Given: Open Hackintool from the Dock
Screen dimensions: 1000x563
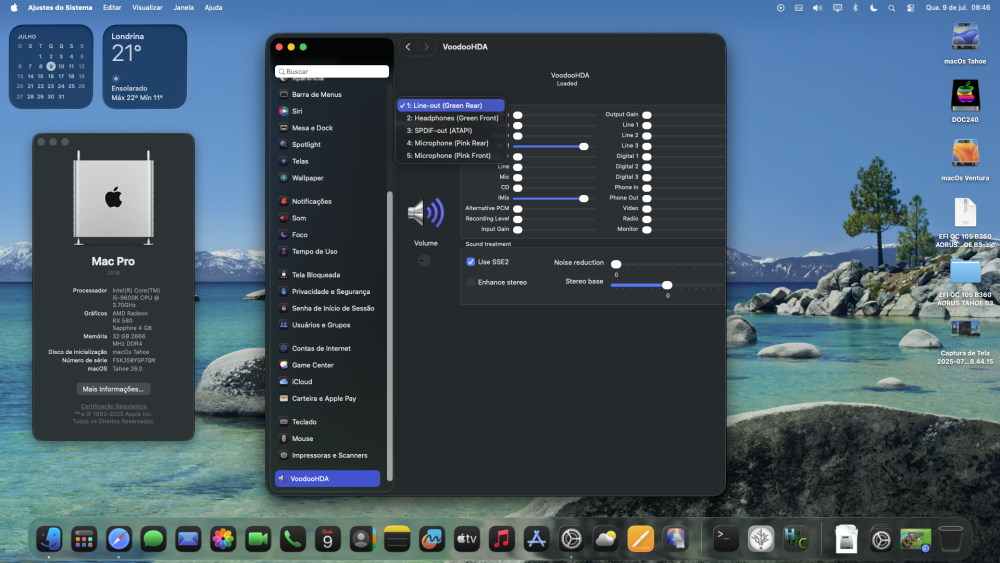Looking at the screenshot, I should pos(795,539).
